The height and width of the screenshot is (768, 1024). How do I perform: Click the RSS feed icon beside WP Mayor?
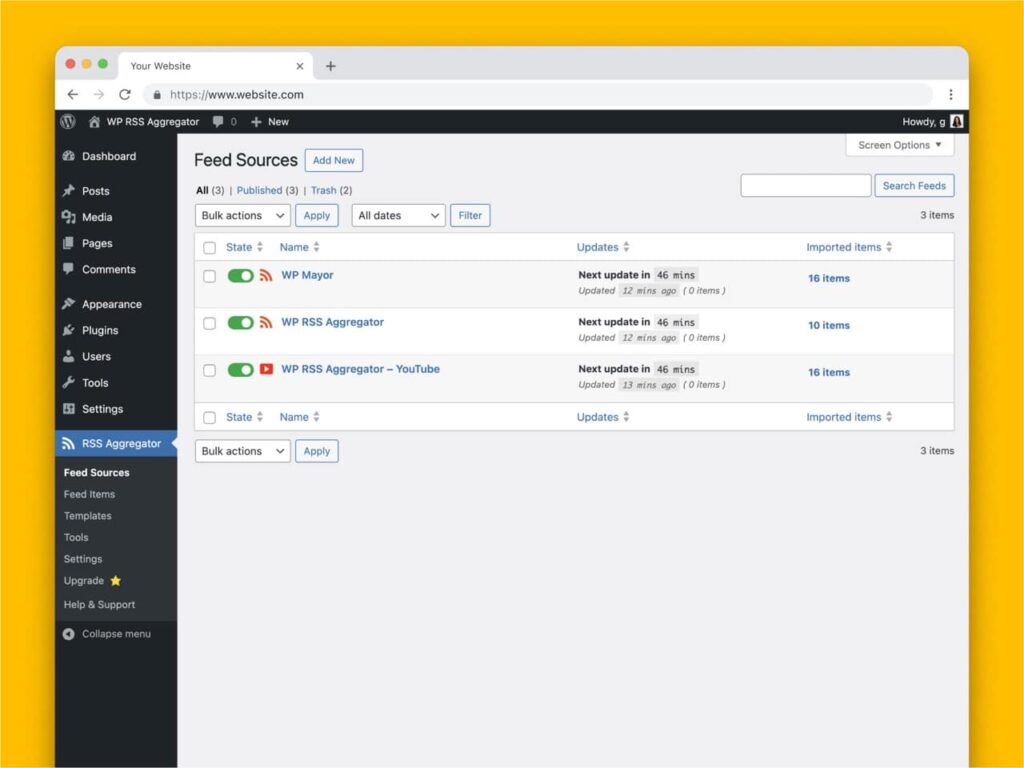pyautogui.click(x=266, y=275)
